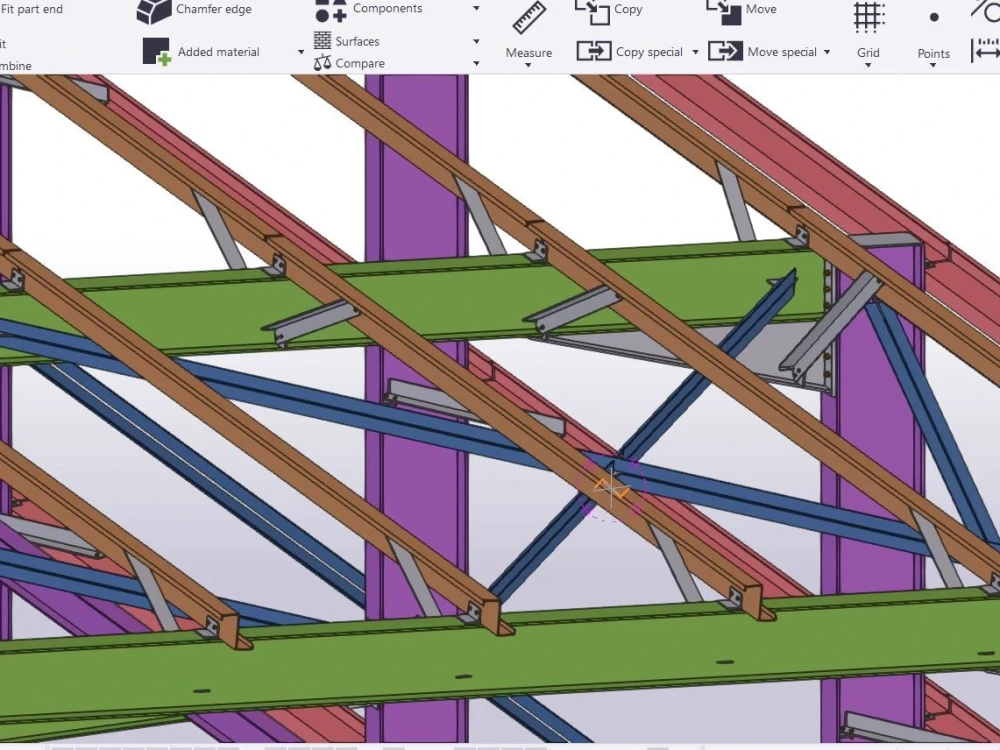1000x750 pixels.
Task: Open the Surfaces dropdown arrow
Action: 476,41
